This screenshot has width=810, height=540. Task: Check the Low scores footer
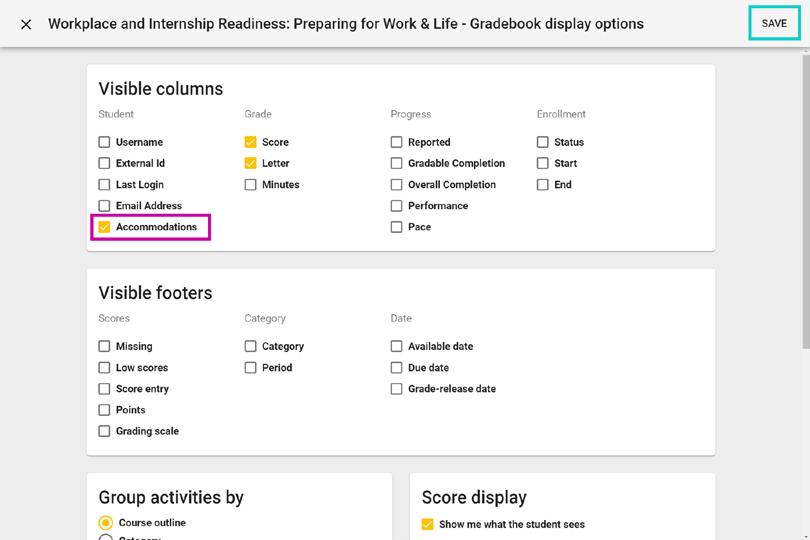pos(104,367)
